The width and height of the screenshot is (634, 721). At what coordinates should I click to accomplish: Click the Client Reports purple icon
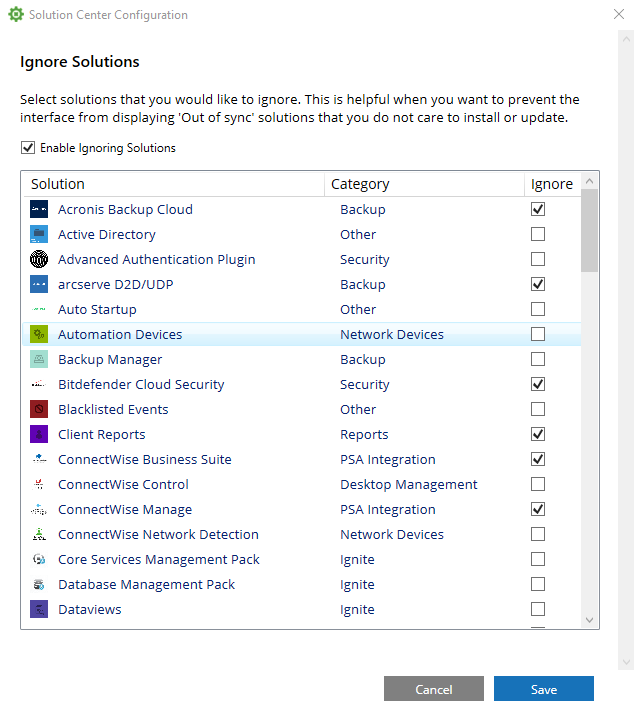39,435
